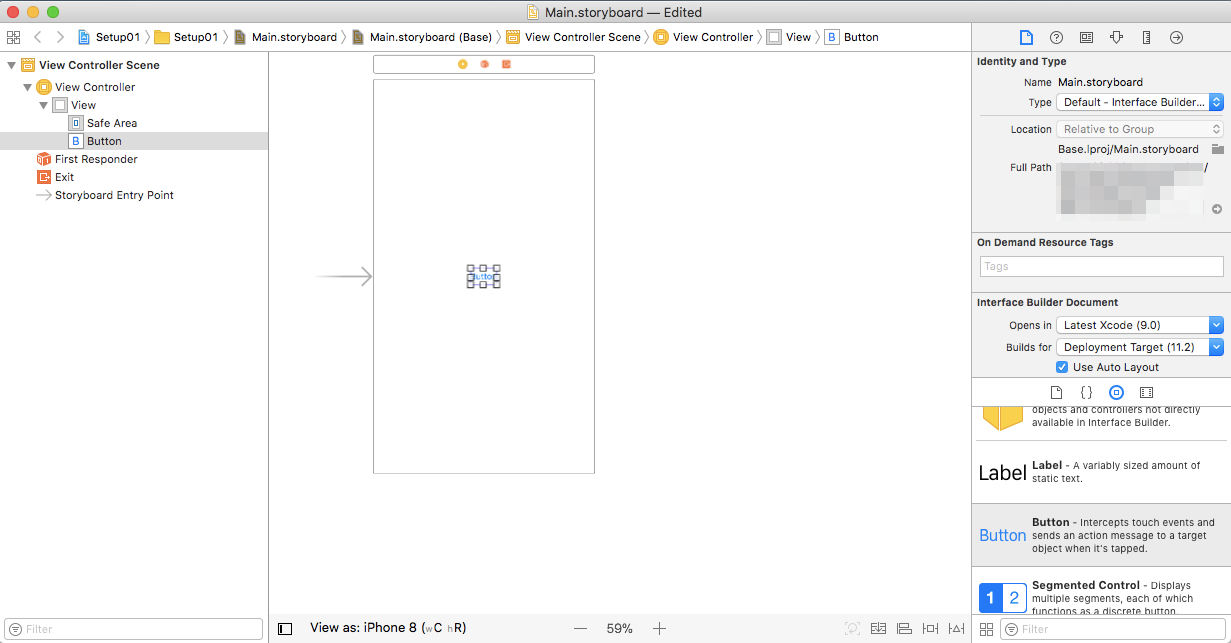Open the Align constraints menu
The height and width of the screenshot is (643, 1231).
(x=904, y=629)
